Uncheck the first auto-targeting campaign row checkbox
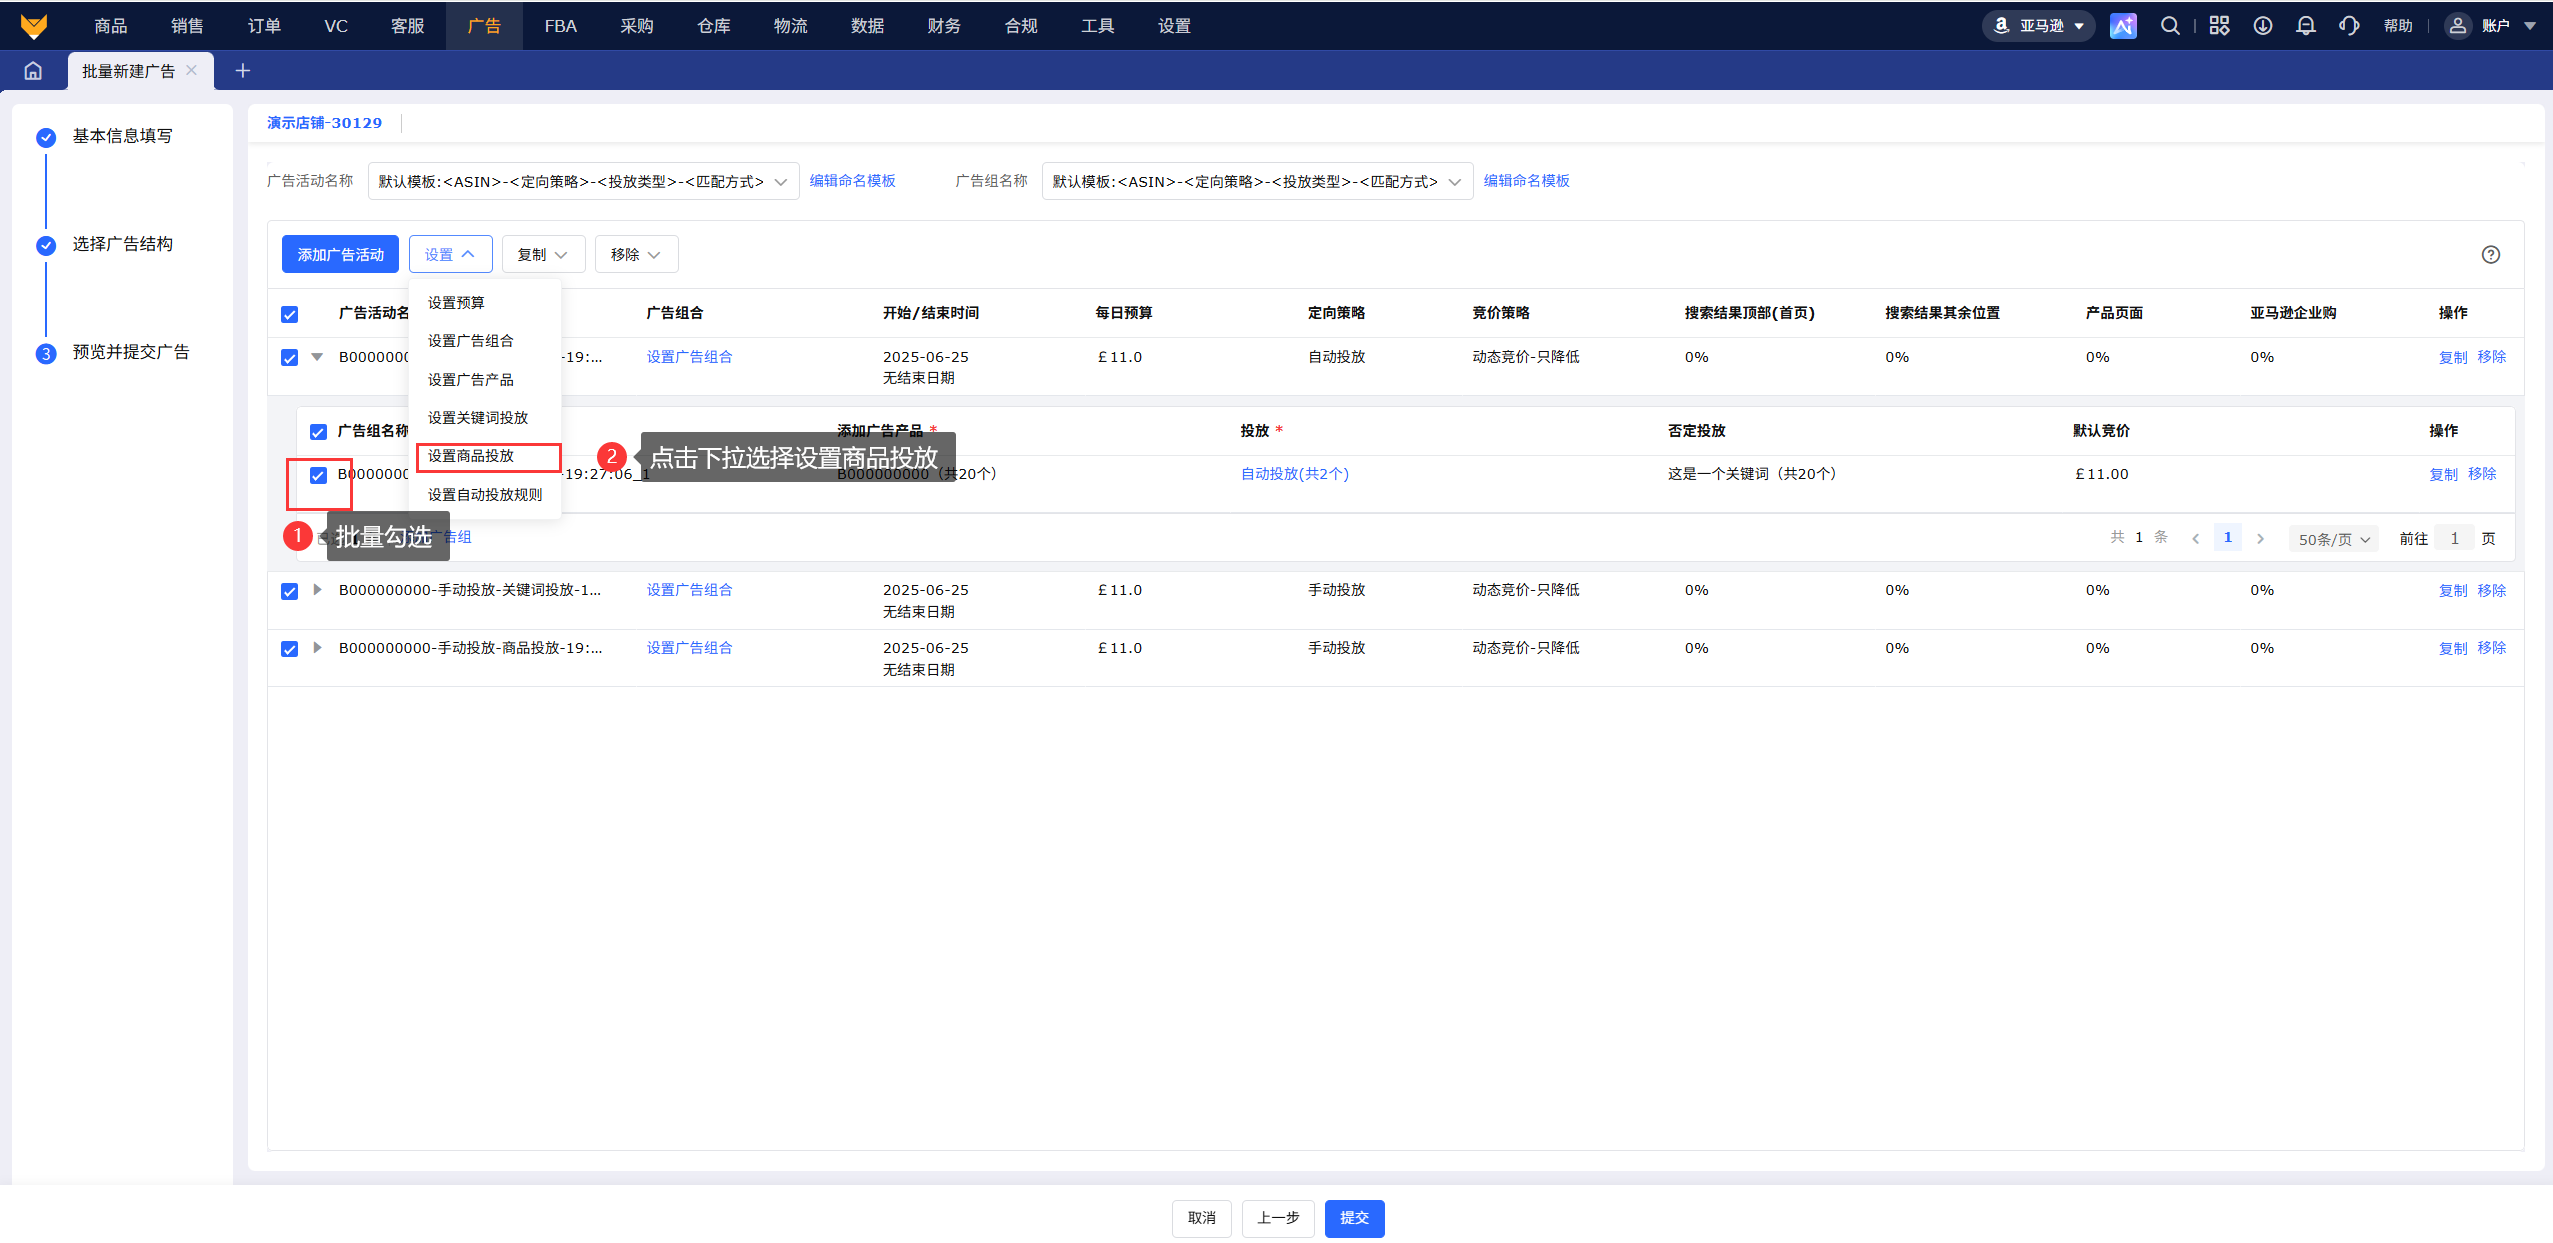 290,358
